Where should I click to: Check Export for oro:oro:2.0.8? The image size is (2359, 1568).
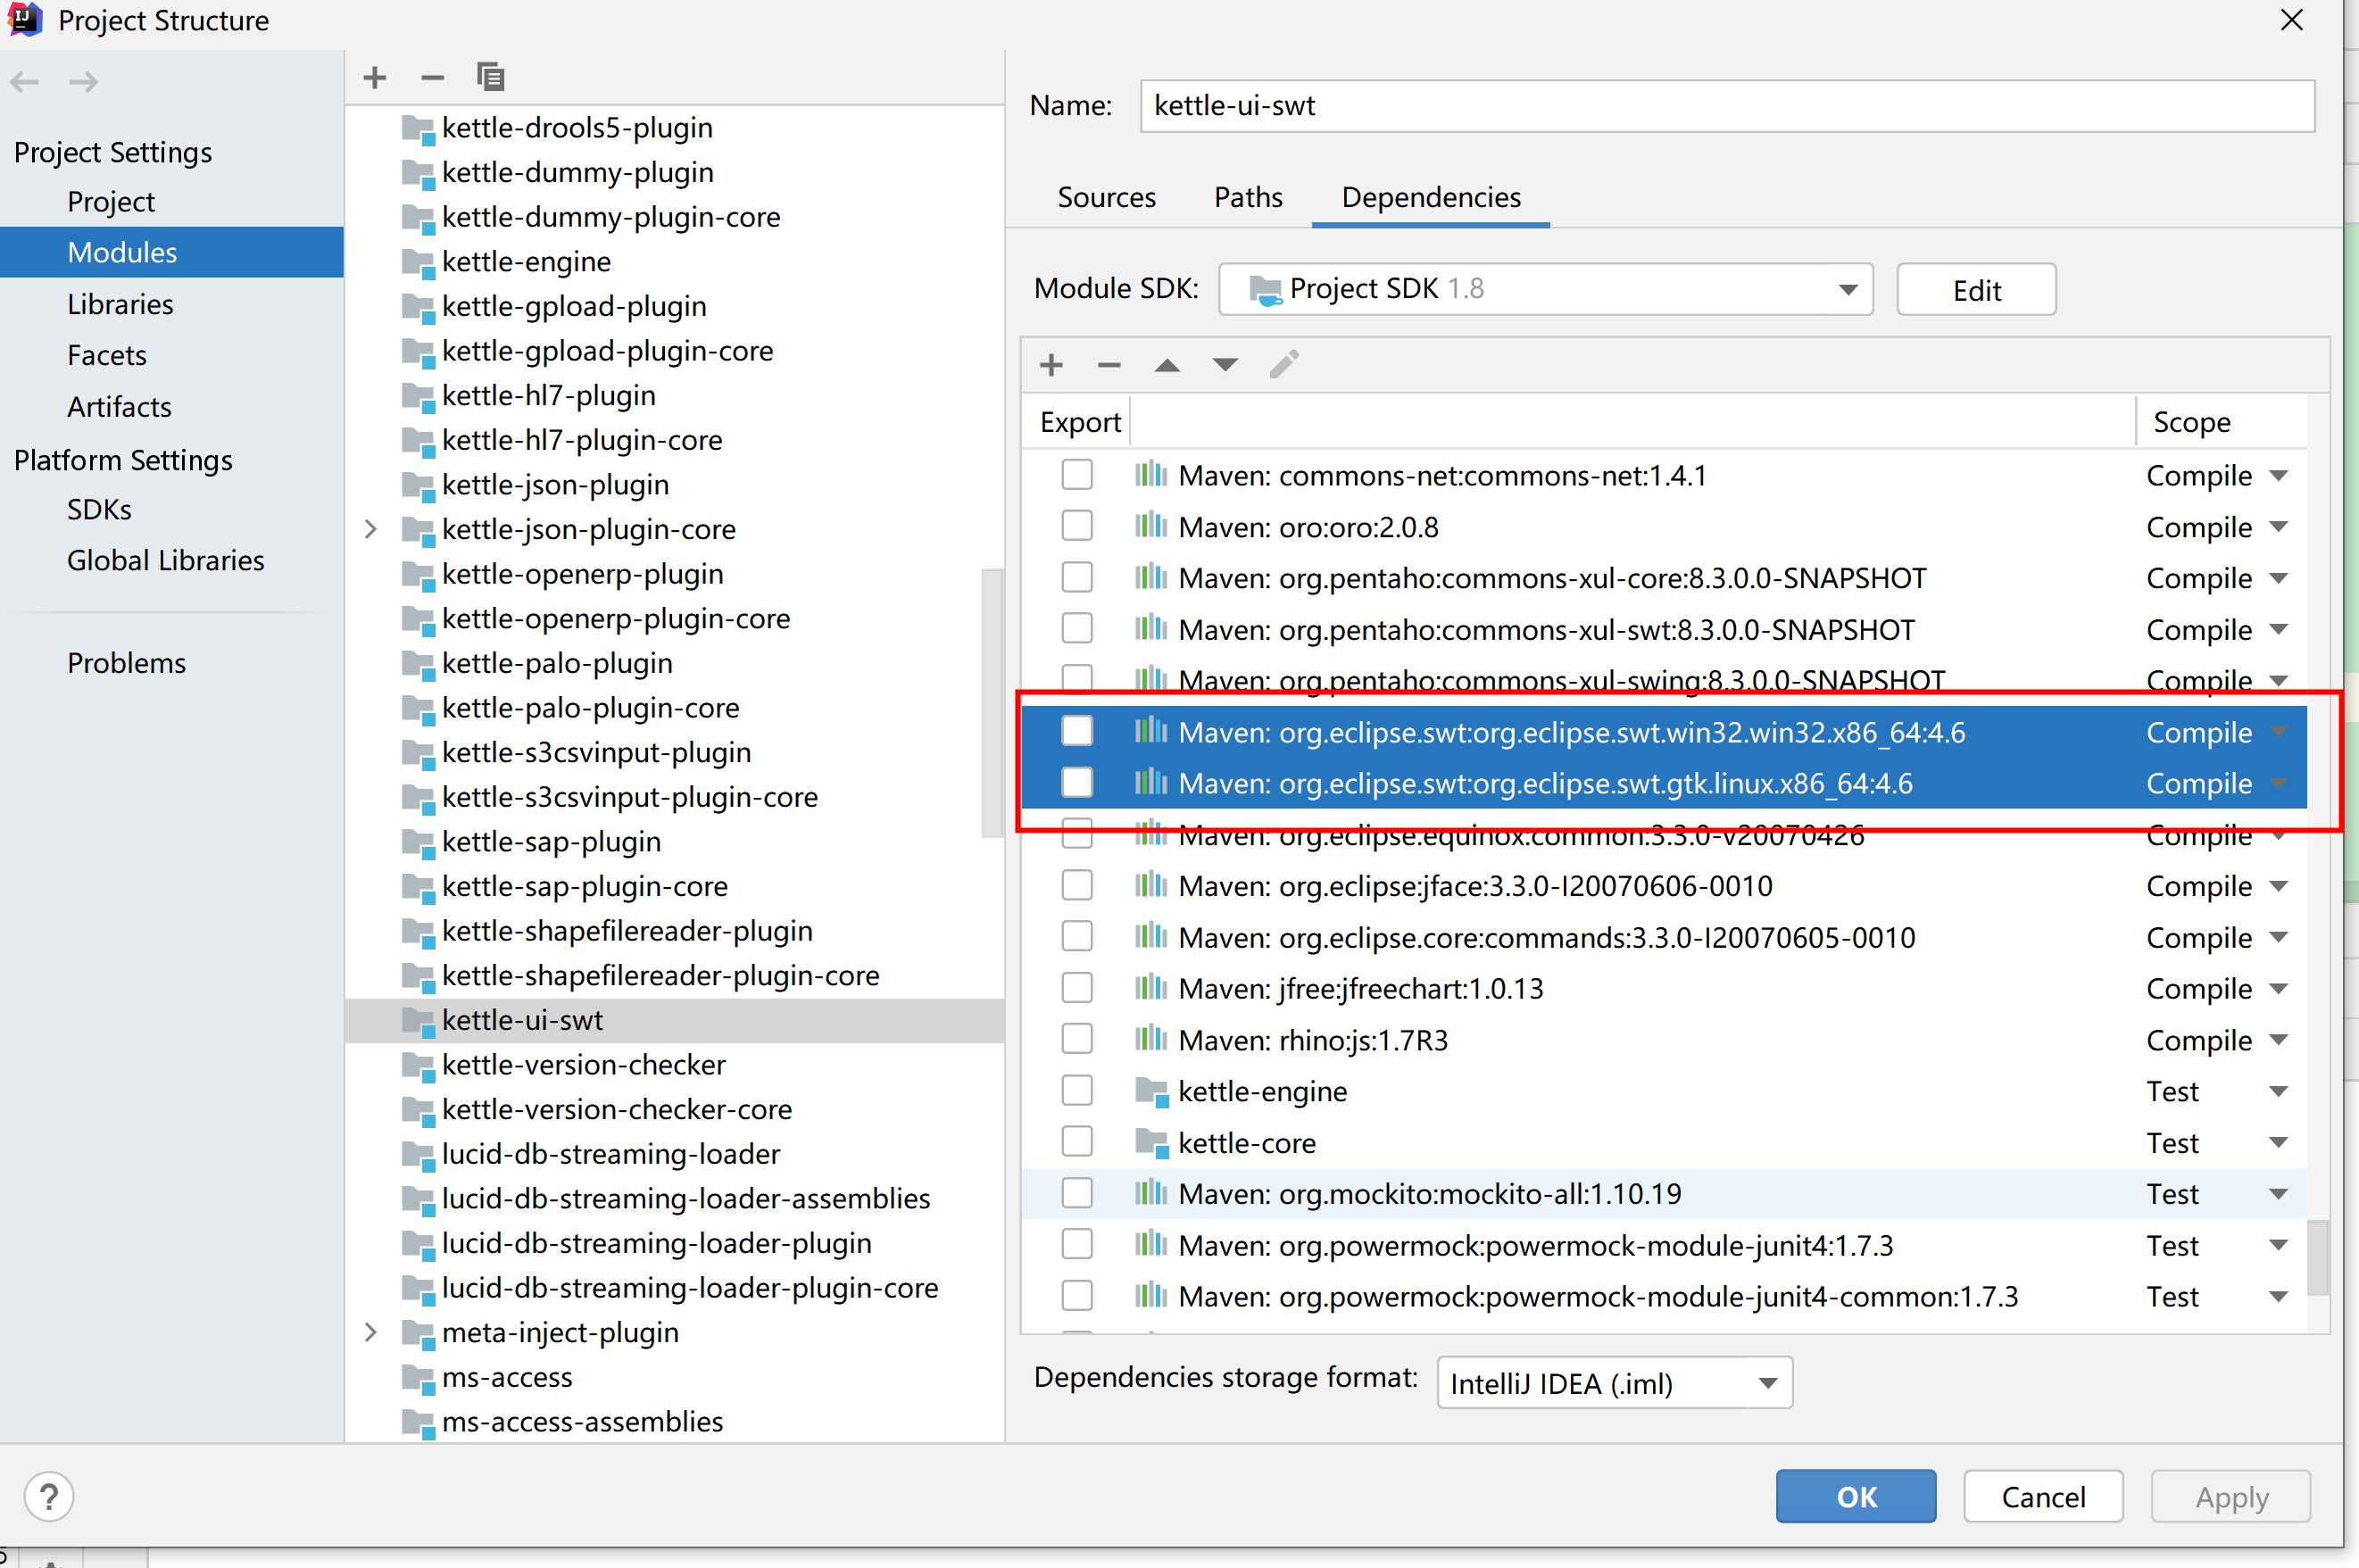coord(1077,526)
